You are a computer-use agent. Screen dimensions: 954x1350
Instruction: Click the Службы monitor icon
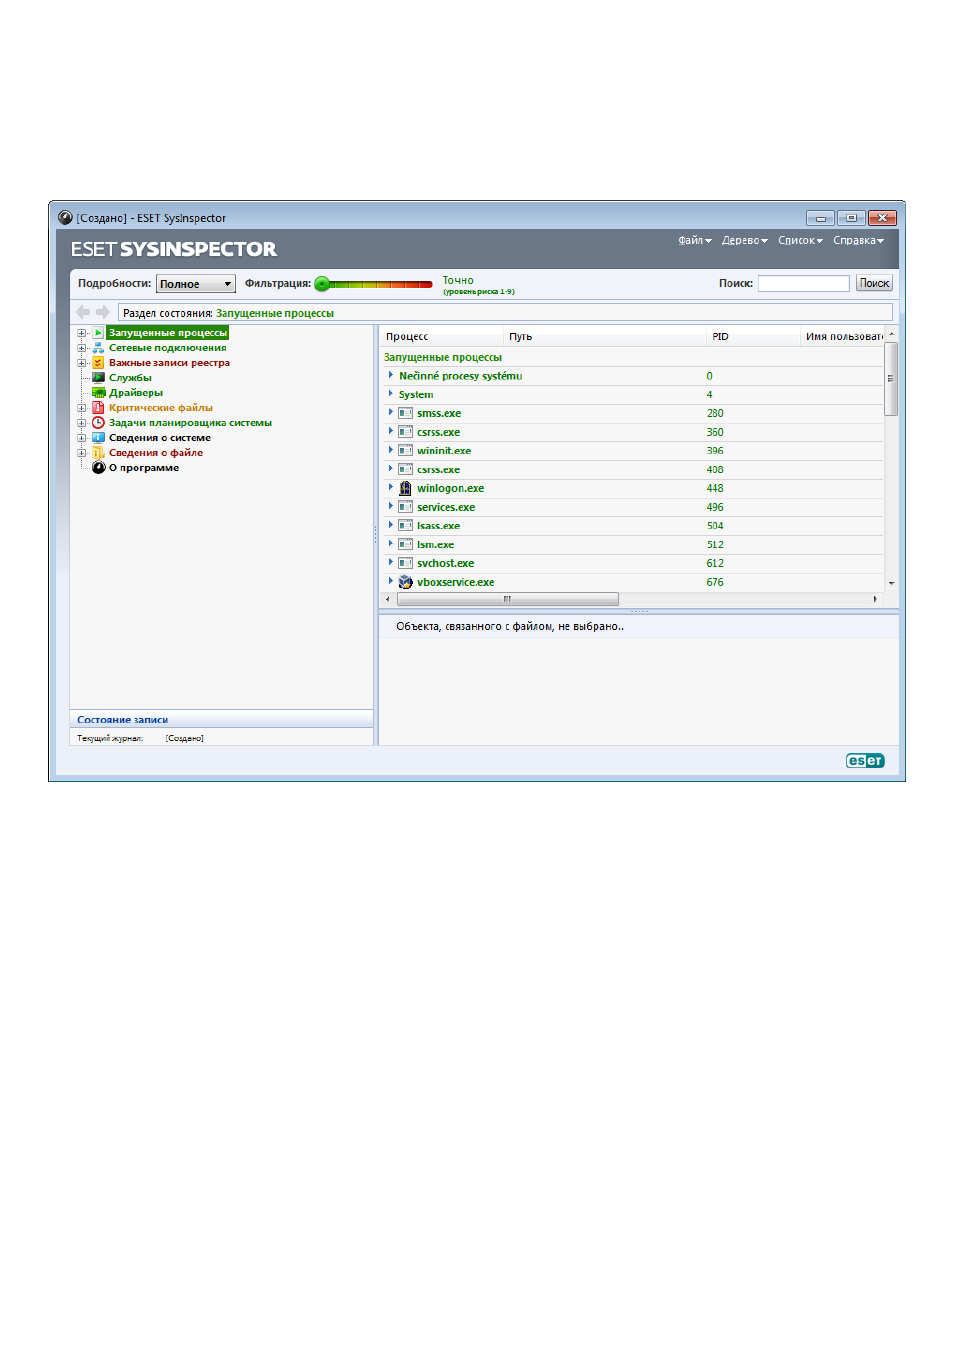tap(99, 378)
